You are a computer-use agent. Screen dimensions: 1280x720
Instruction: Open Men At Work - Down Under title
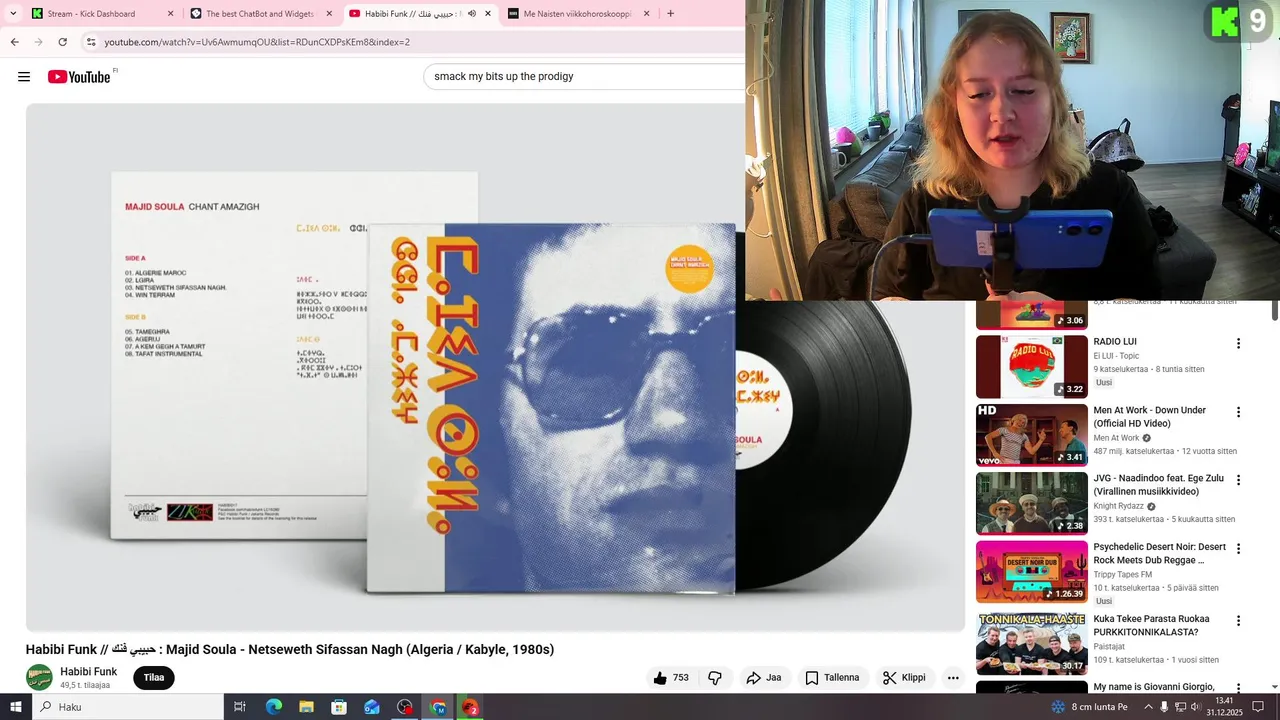tap(1149, 417)
